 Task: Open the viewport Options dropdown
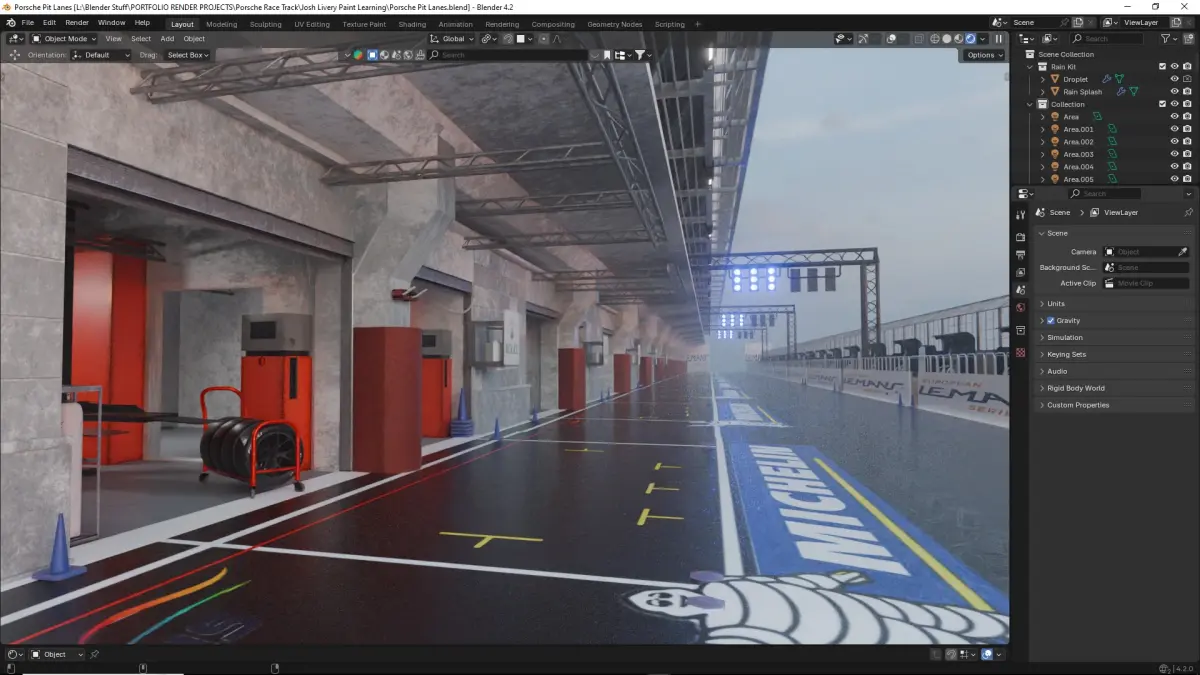[984, 55]
